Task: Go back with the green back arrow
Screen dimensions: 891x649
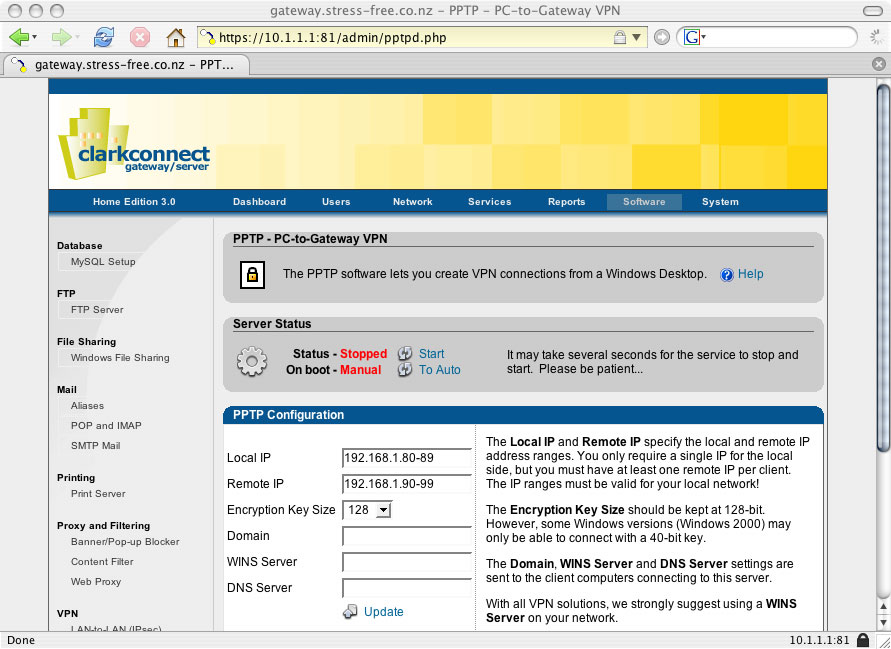Action: pyautogui.click(x=19, y=38)
